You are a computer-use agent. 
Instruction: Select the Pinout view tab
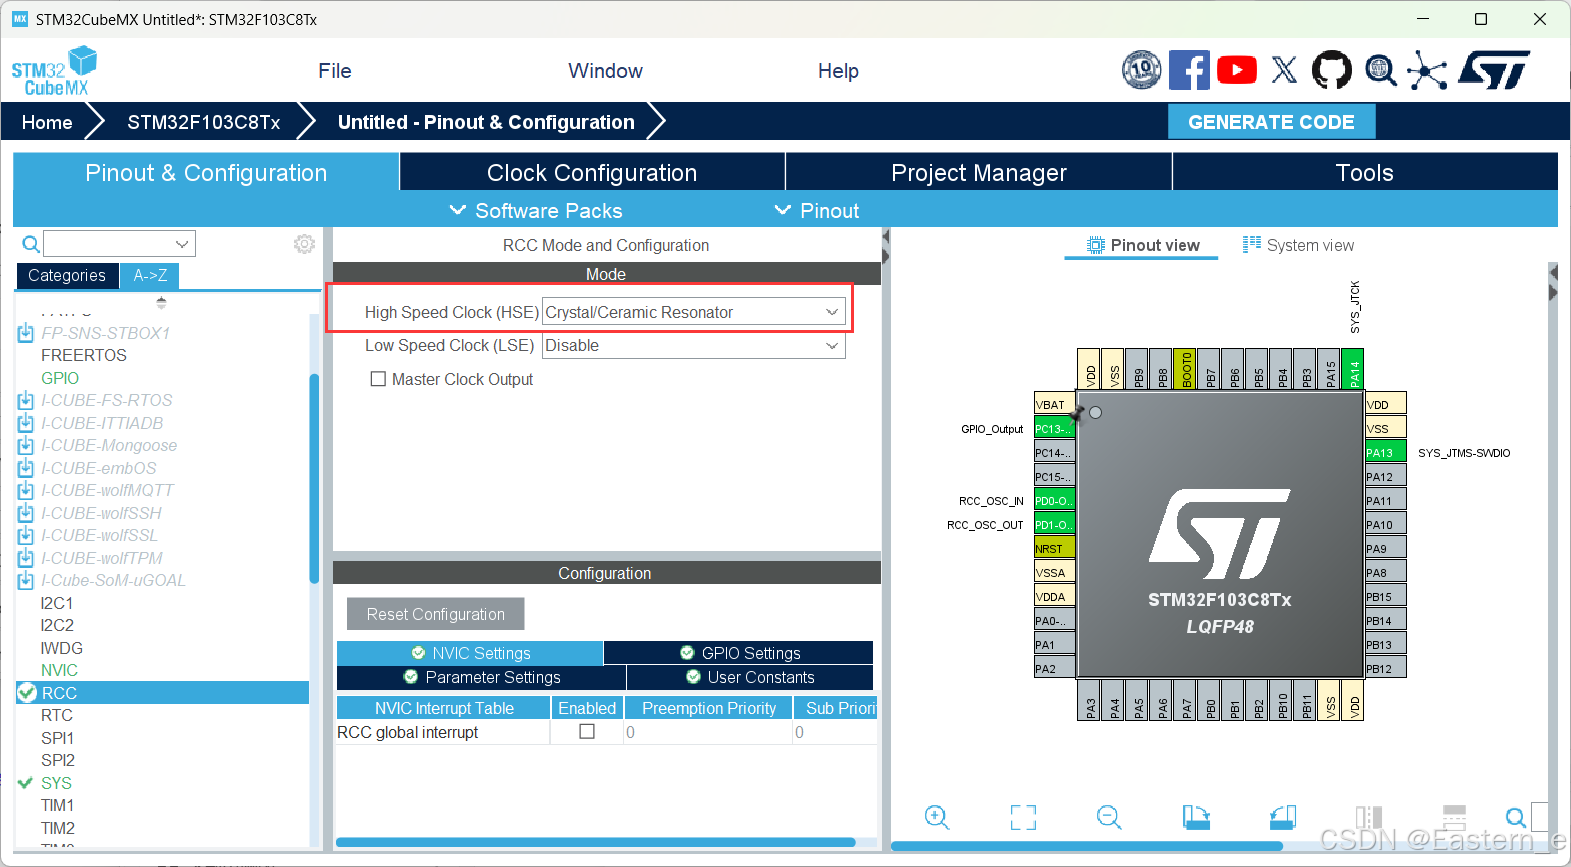tap(1142, 245)
